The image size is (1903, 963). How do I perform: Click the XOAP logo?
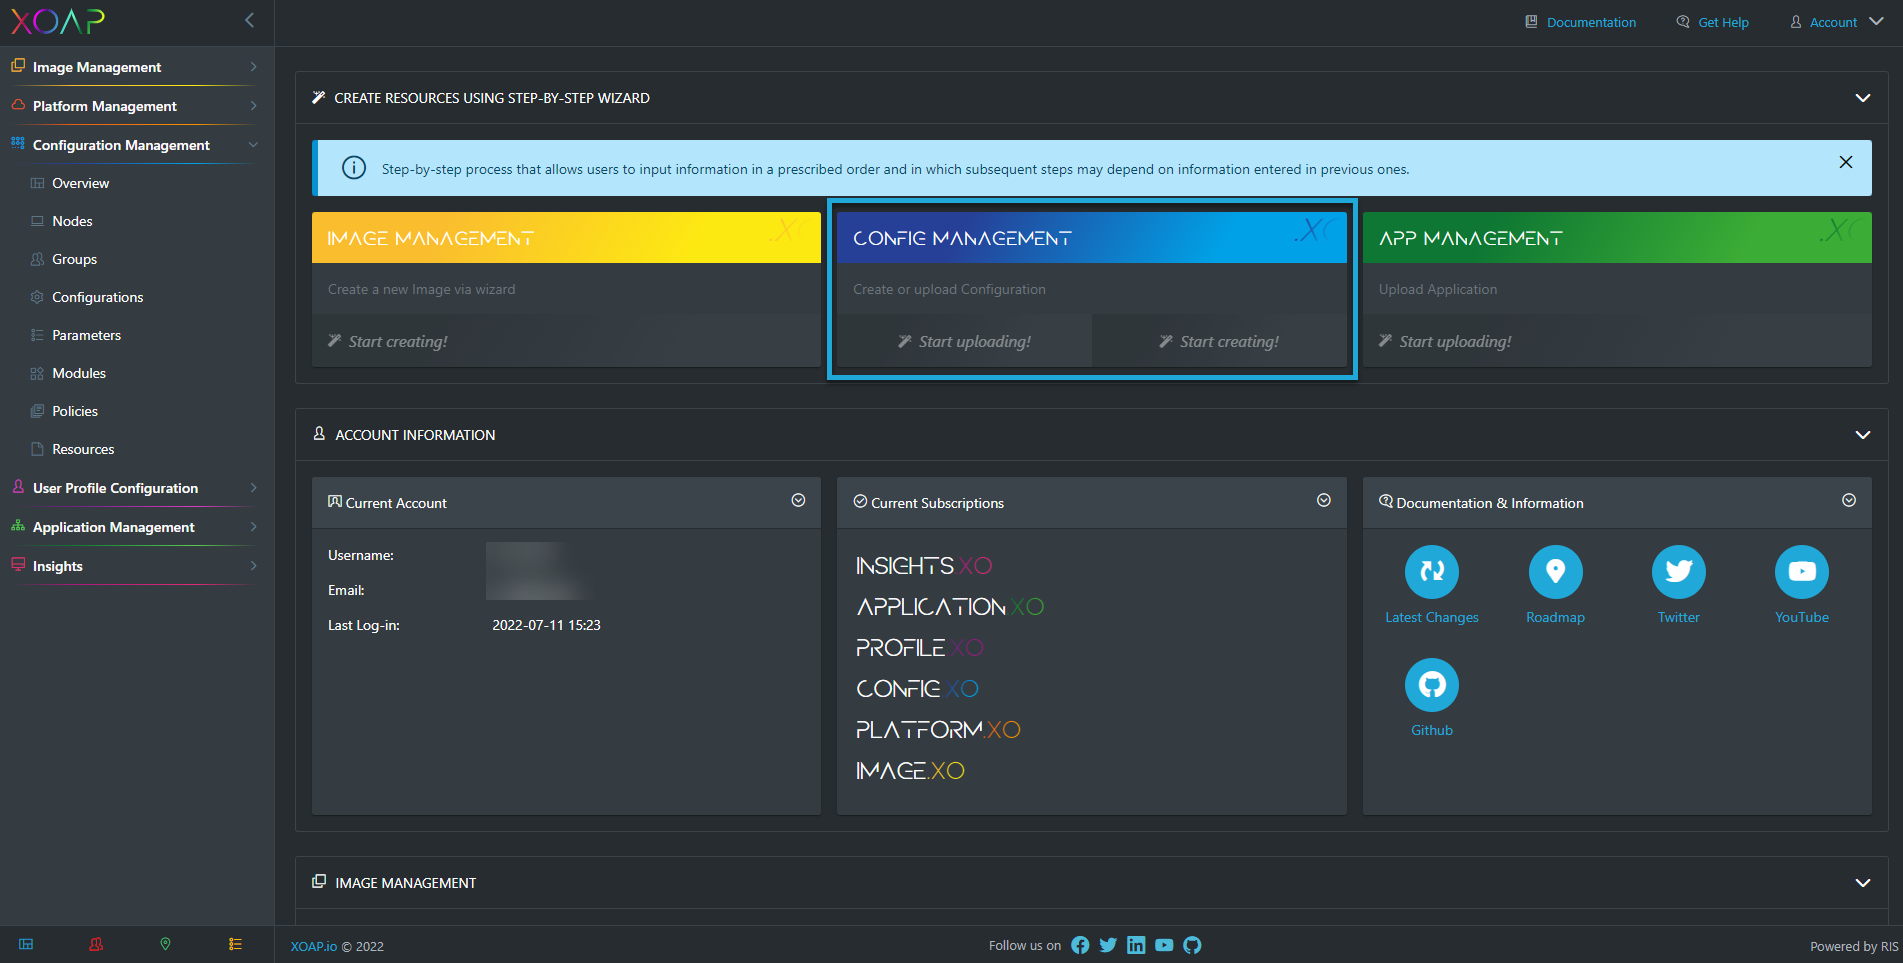pyautogui.click(x=58, y=21)
